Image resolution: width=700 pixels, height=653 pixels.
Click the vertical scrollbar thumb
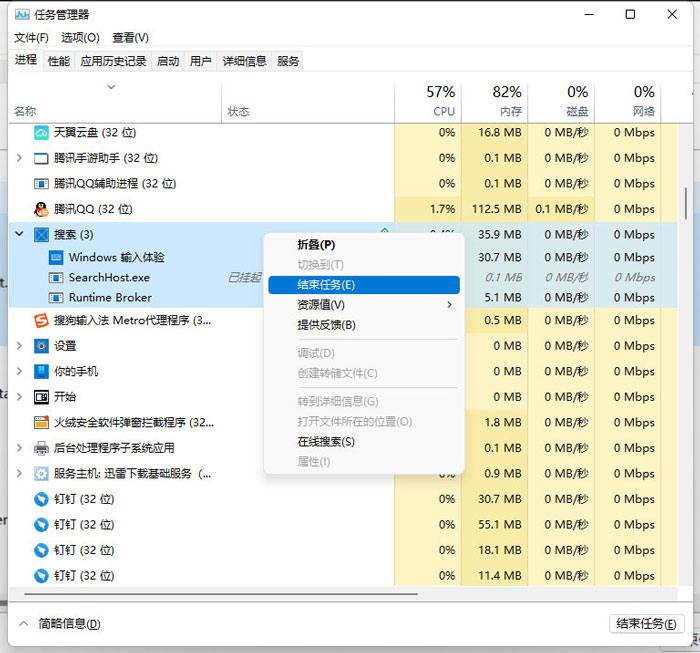pyautogui.click(x=686, y=203)
